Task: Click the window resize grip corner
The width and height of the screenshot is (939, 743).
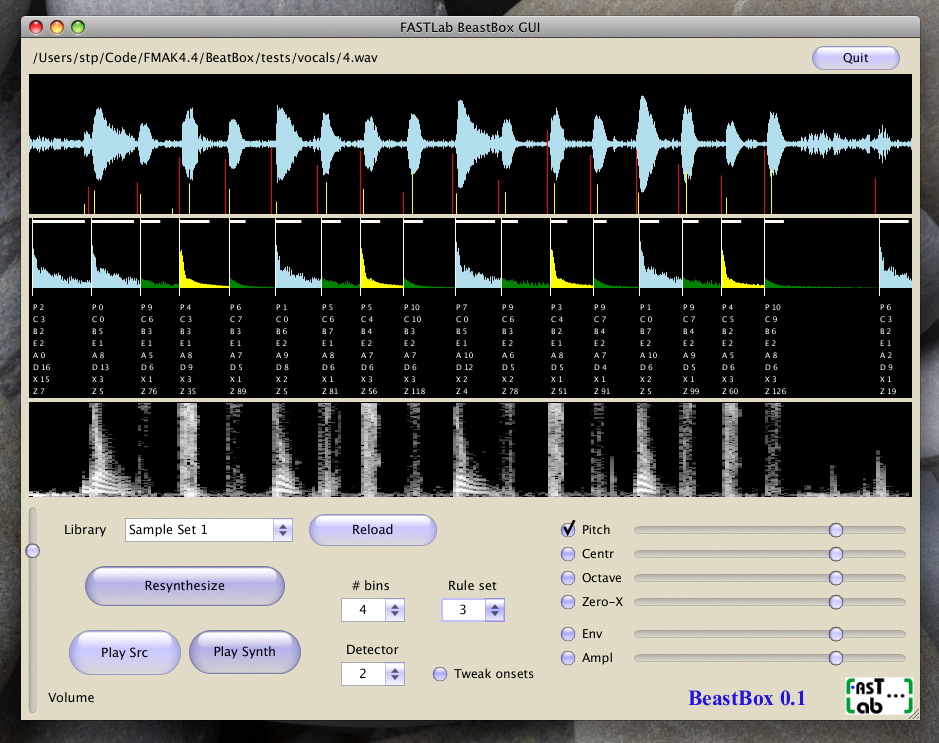Action: (913, 714)
